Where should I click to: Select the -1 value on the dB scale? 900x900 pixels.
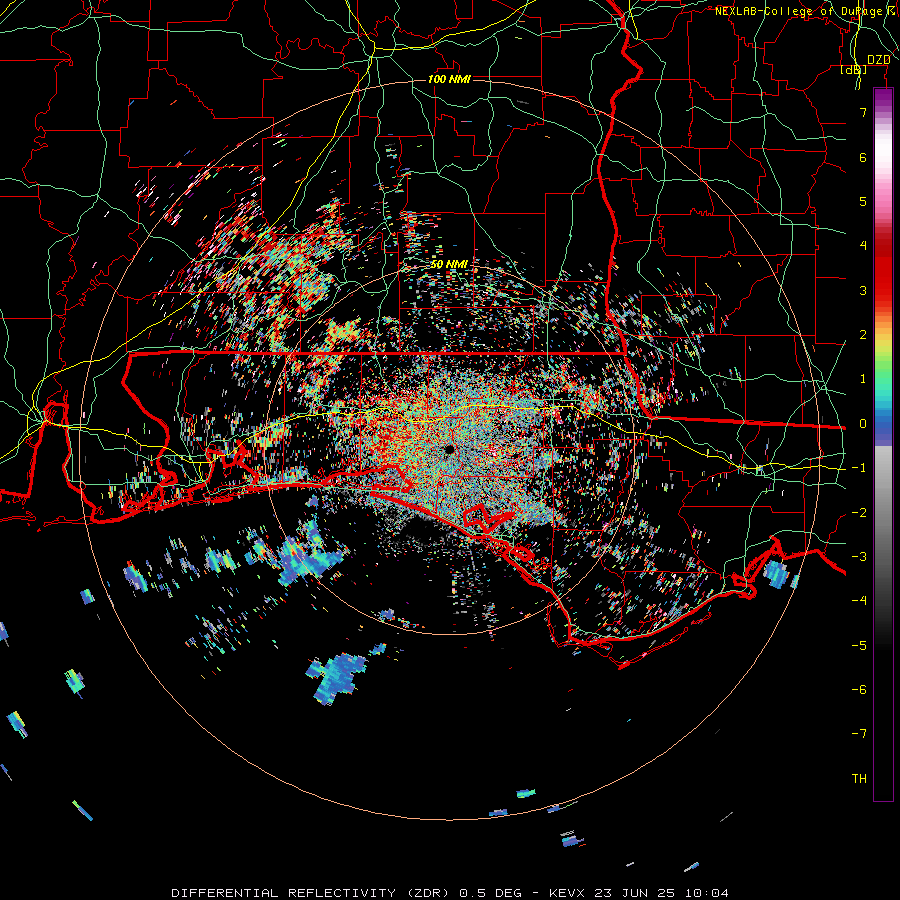[x=859, y=468]
